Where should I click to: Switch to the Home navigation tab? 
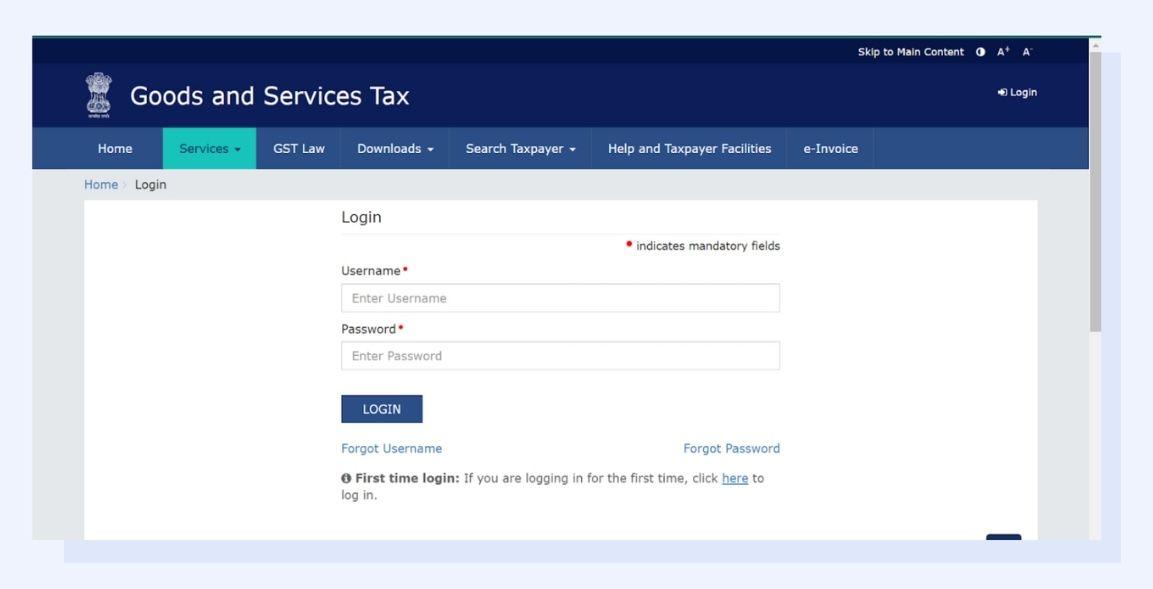[x=114, y=147]
